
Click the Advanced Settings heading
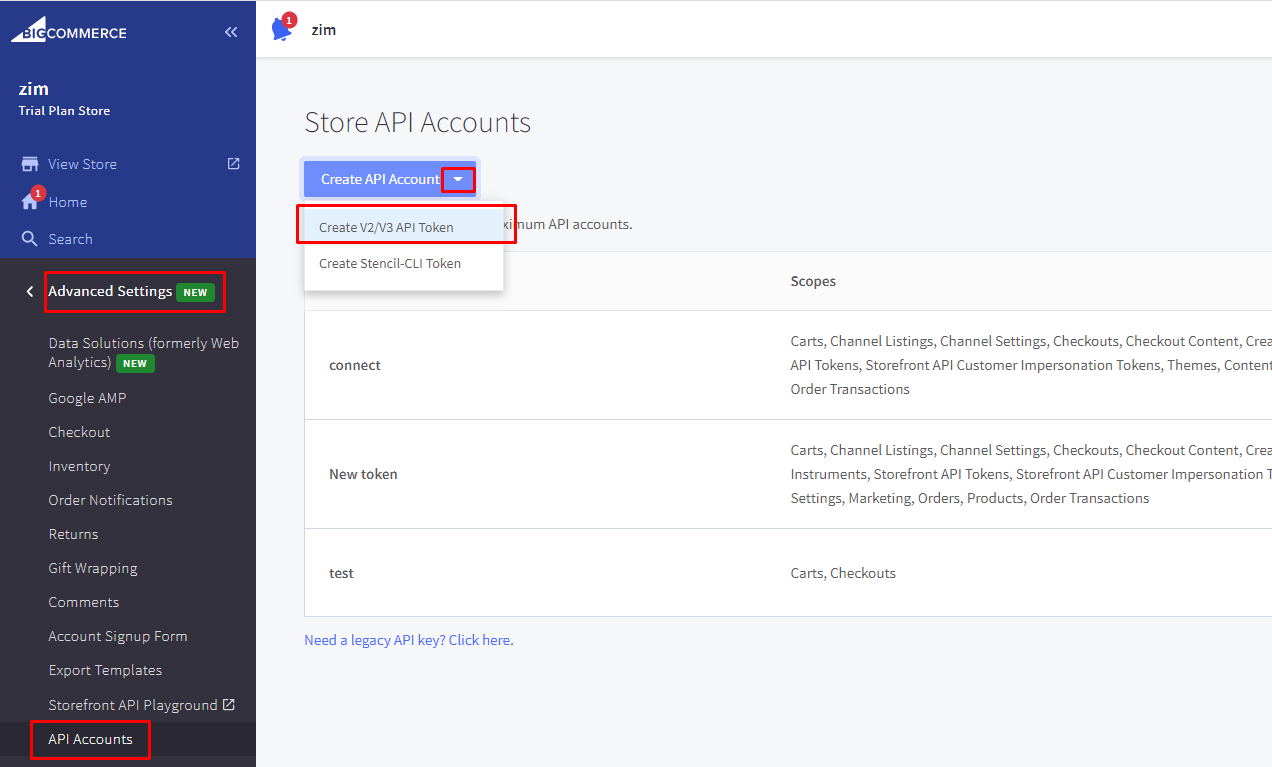click(x=110, y=292)
